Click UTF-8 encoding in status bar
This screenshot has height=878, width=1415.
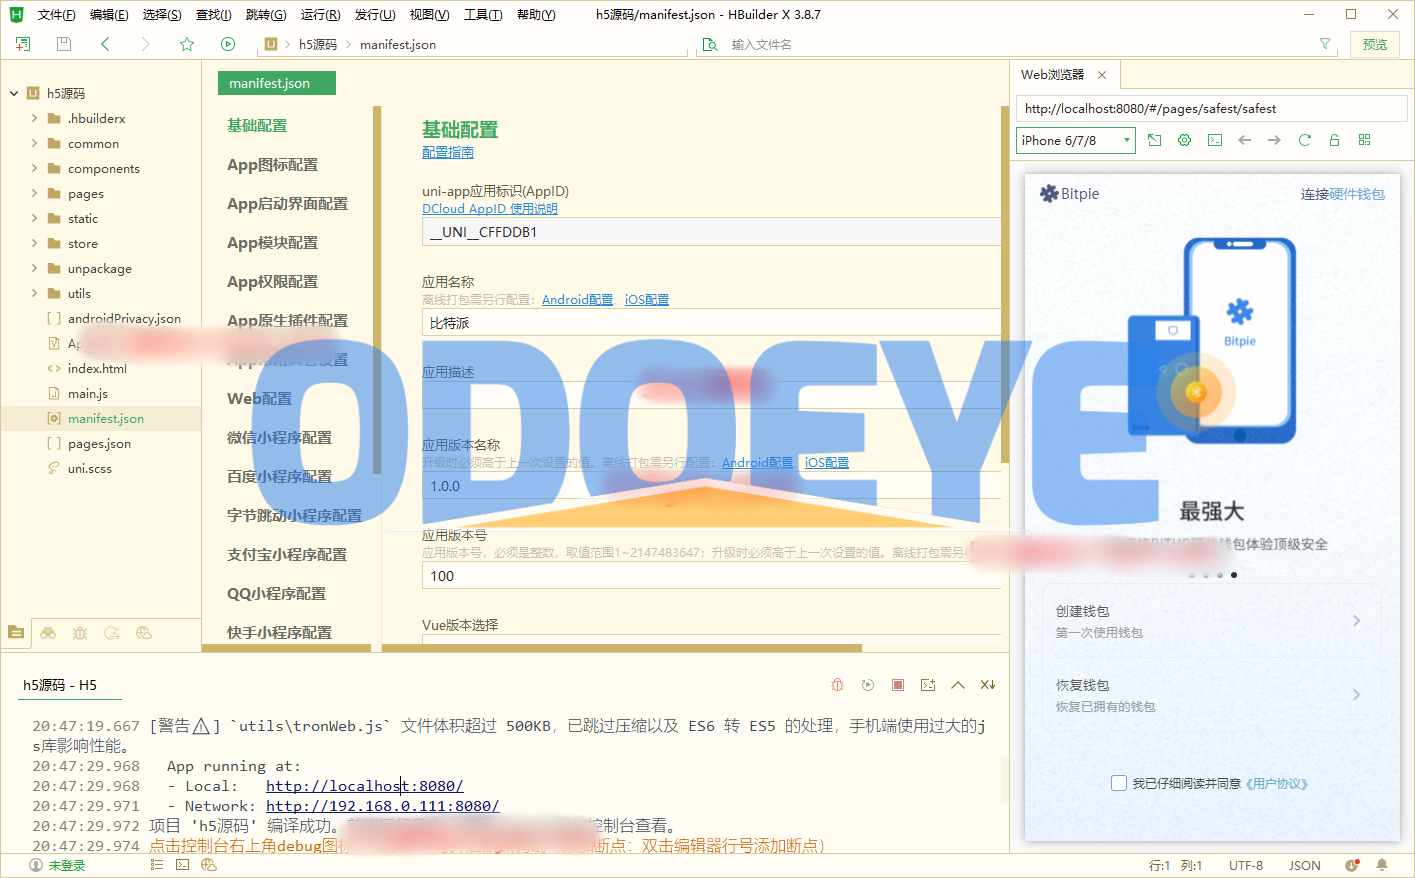[x=1246, y=865]
